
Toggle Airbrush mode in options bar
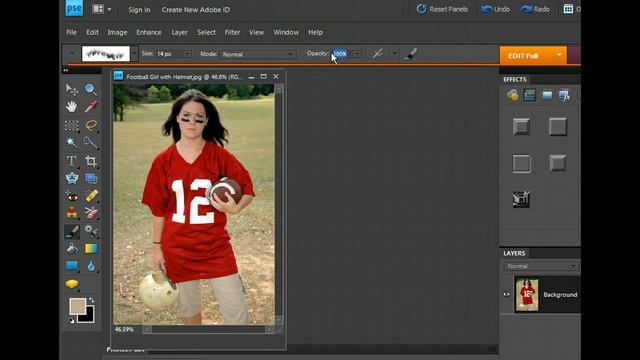click(x=378, y=54)
